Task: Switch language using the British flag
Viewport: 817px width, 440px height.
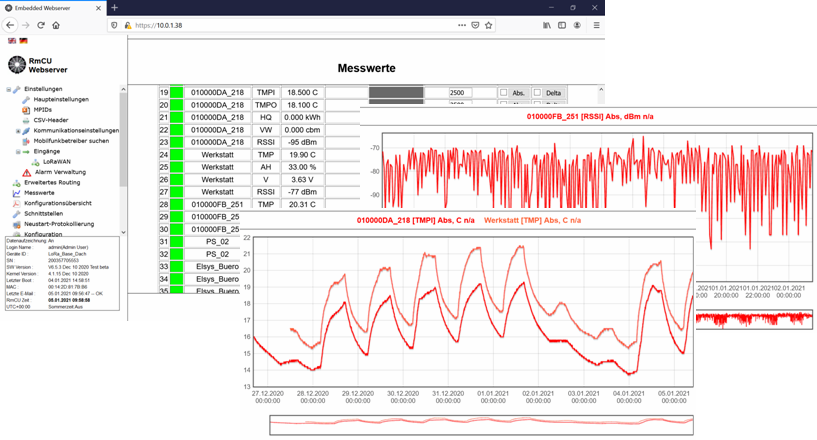Action: (x=11, y=40)
